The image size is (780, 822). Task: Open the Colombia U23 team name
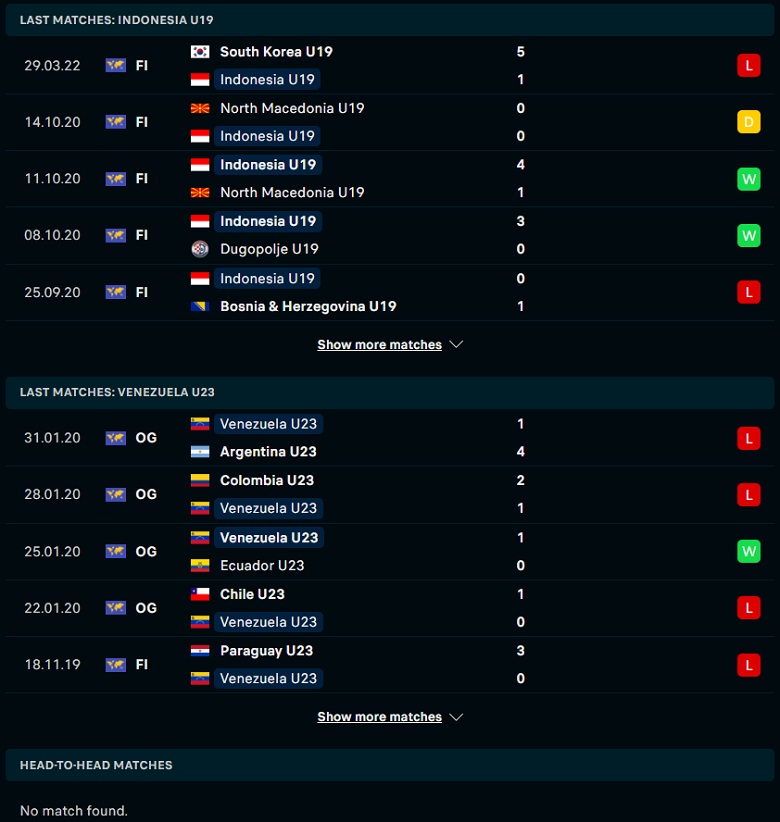click(267, 480)
